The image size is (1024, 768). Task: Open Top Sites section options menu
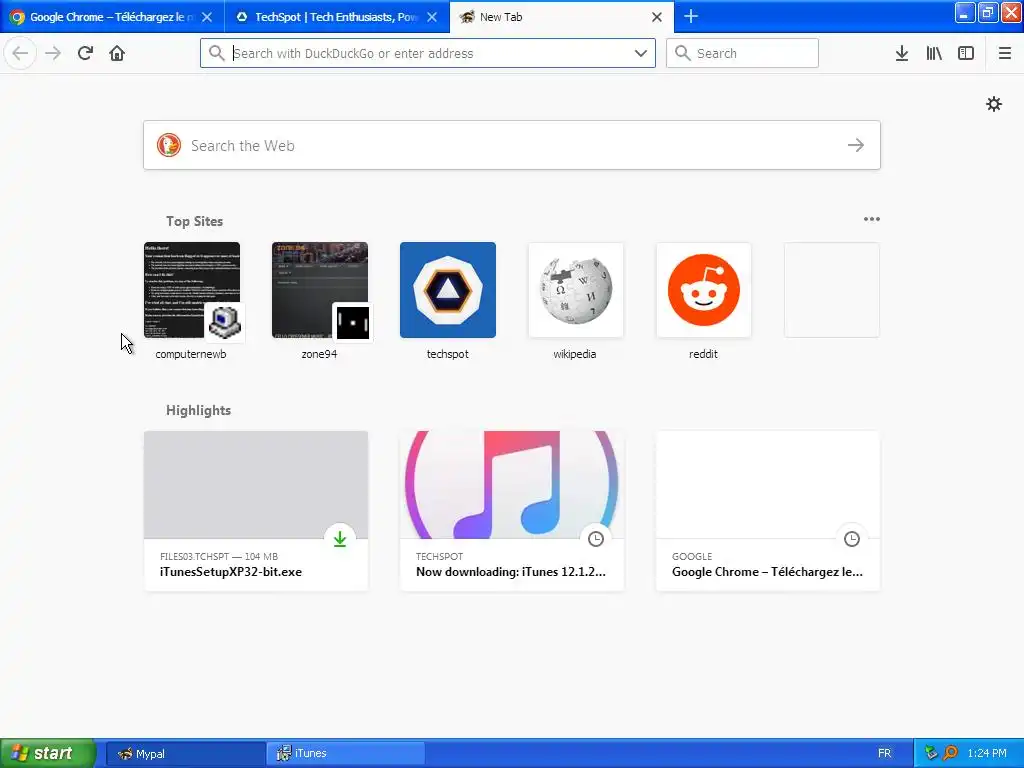(871, 219)
